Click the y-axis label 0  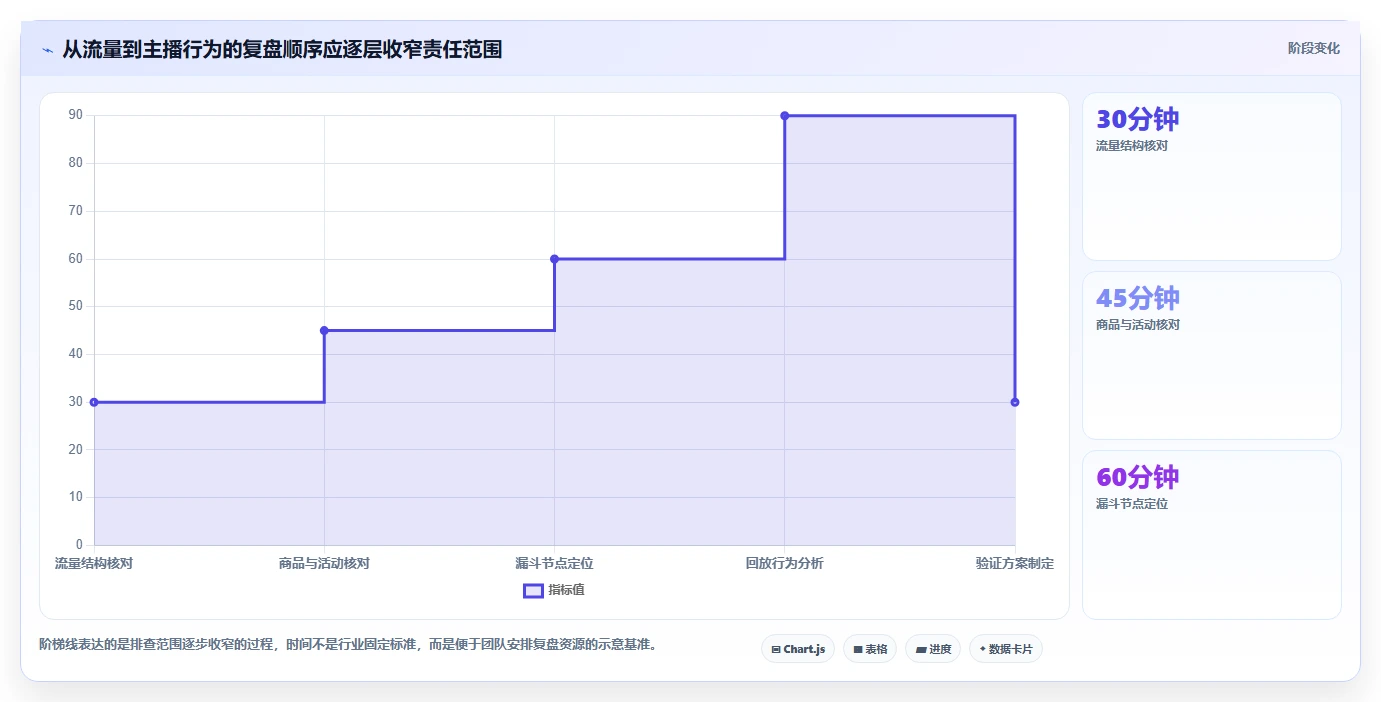click(x=79, y=545)
